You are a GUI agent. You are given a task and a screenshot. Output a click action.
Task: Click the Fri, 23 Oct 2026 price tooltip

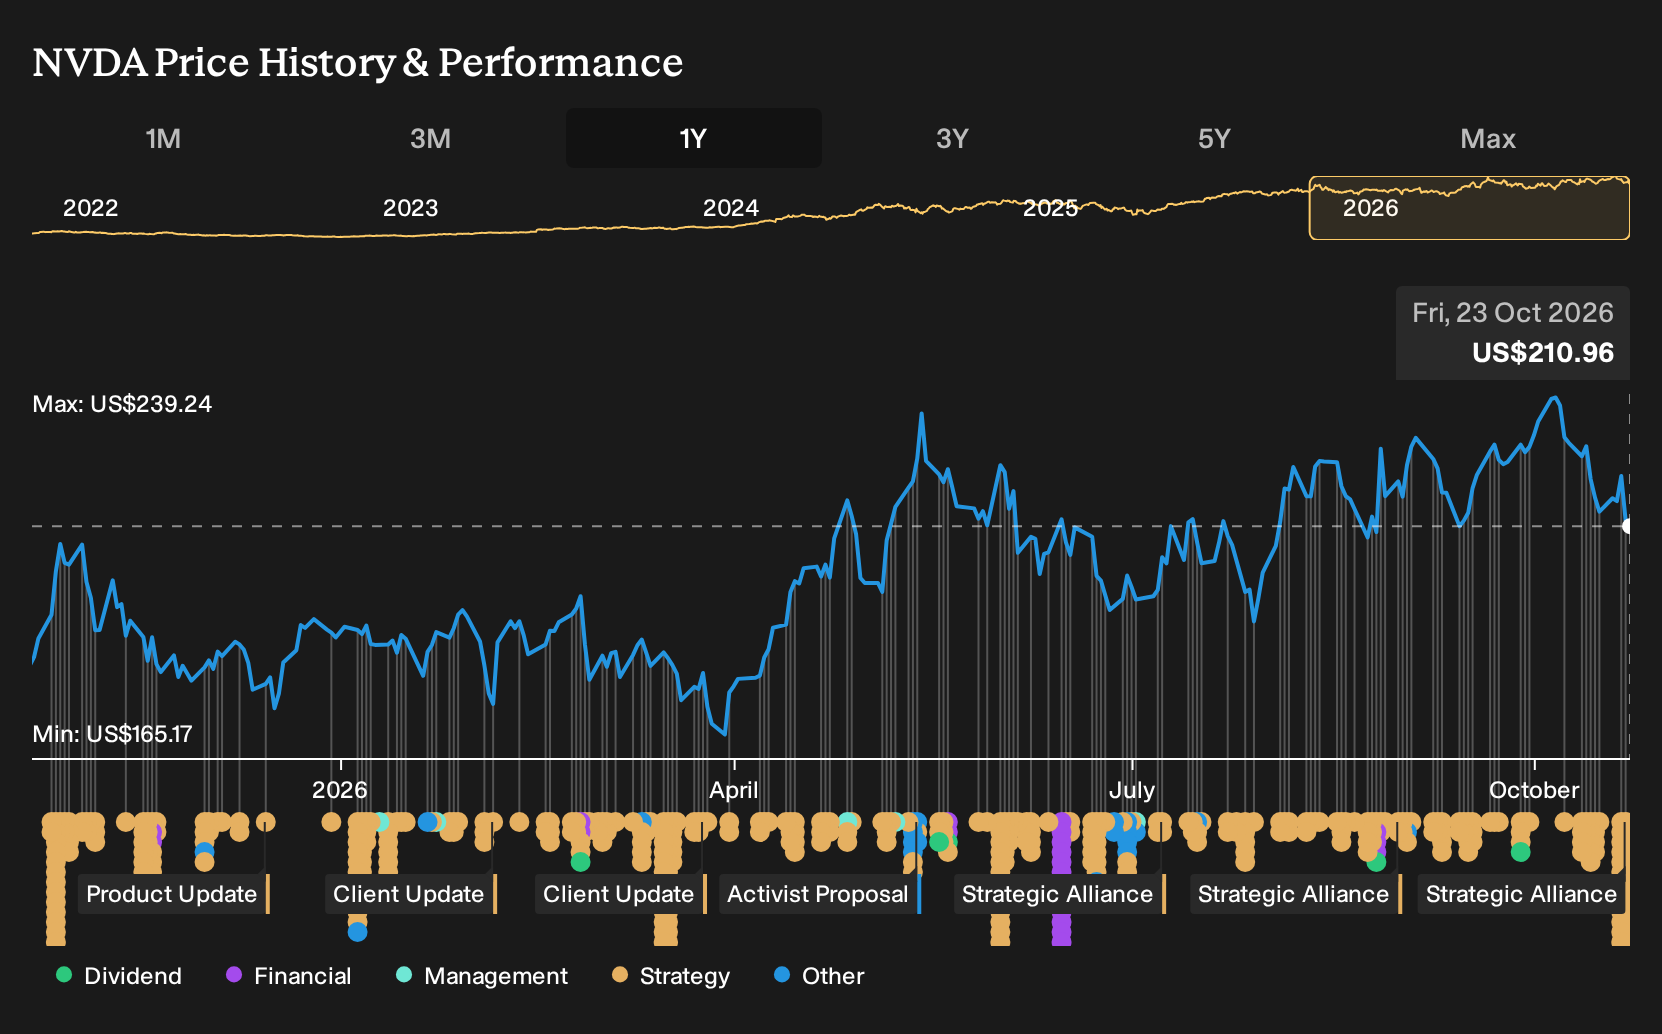click(1513, 333)
